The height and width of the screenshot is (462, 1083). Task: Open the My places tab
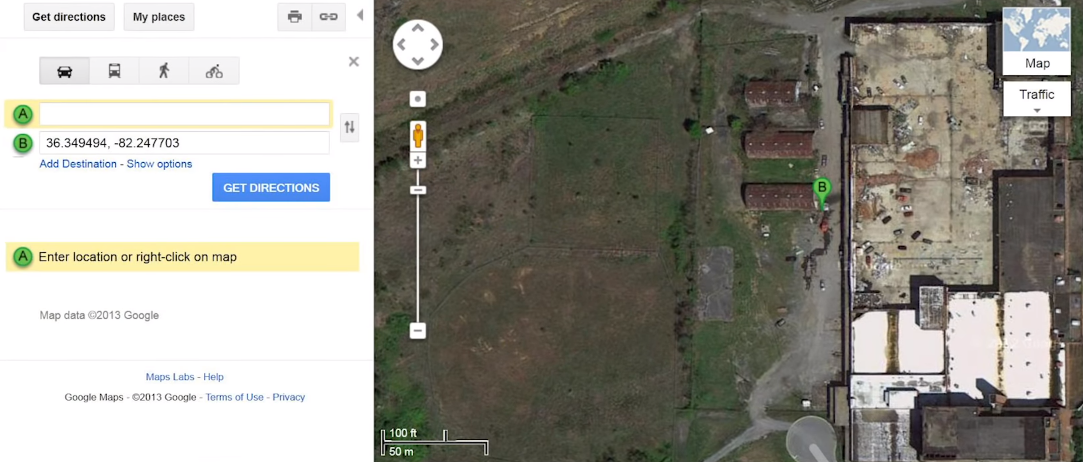(159, 17)
